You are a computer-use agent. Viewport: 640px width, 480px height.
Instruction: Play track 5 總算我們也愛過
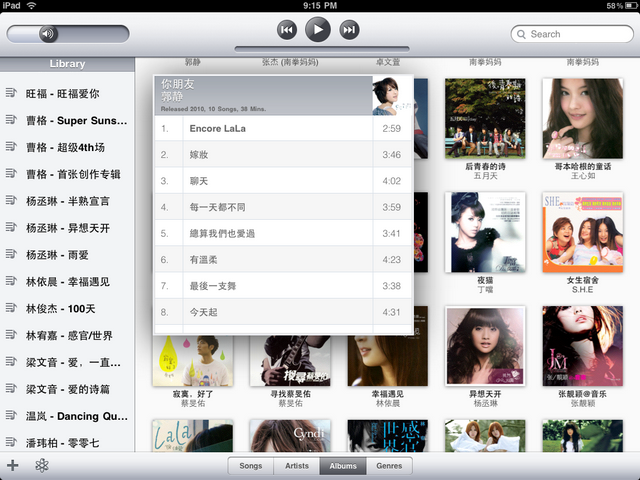click(283, 233)
